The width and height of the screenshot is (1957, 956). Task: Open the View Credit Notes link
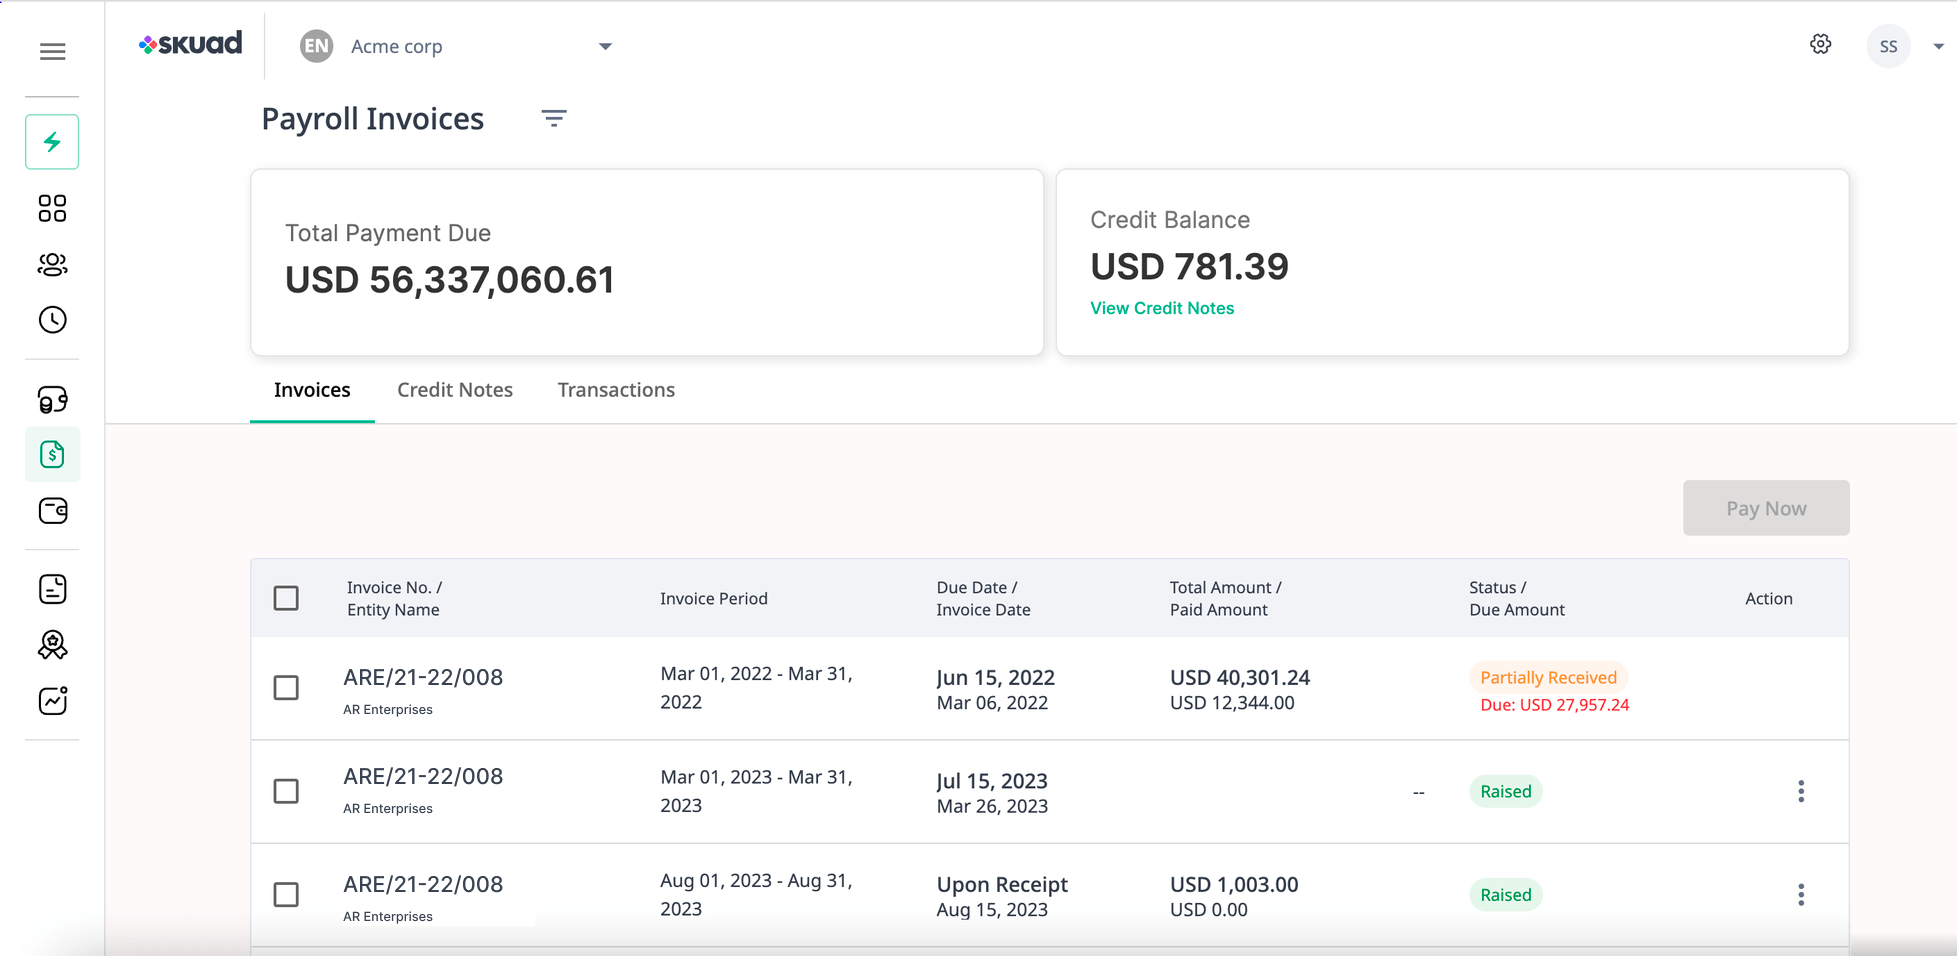(1162, 308)
